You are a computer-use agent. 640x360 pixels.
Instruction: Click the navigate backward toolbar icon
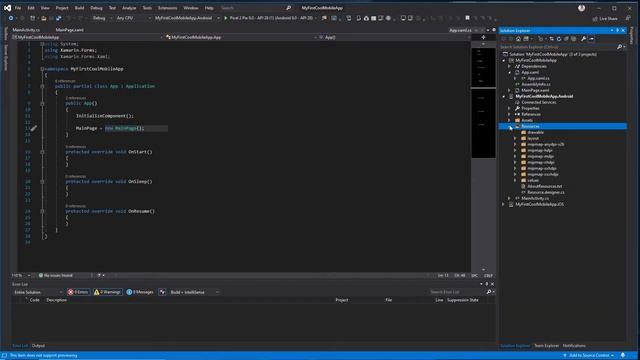(11, 18)
